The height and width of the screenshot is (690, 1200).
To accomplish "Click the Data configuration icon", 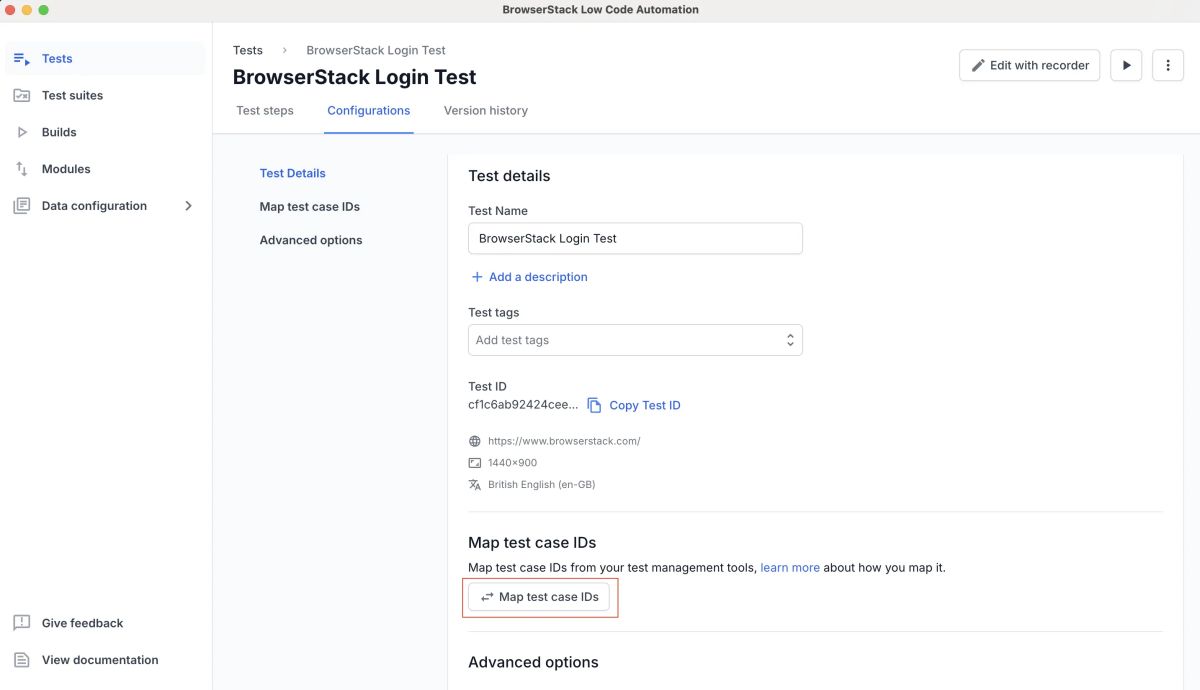I will [21, 206].
